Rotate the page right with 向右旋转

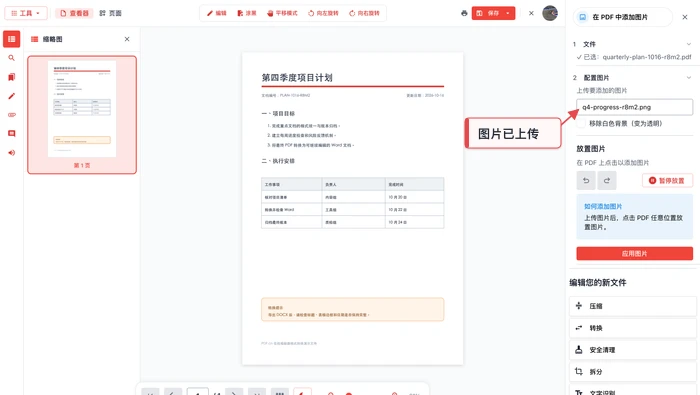[x=364, y=13]
